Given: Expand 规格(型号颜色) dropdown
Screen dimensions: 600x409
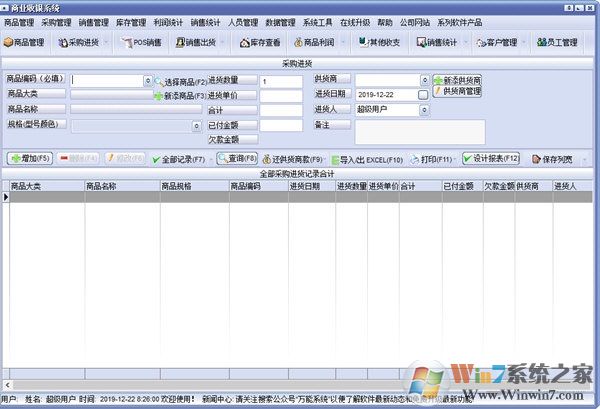Looking at the screenshot, I should (196, 125).
